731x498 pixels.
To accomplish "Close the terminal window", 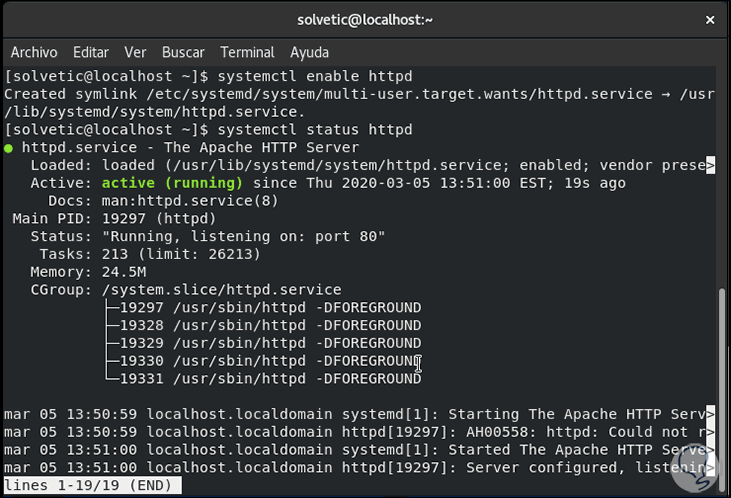I will (709, 19).
